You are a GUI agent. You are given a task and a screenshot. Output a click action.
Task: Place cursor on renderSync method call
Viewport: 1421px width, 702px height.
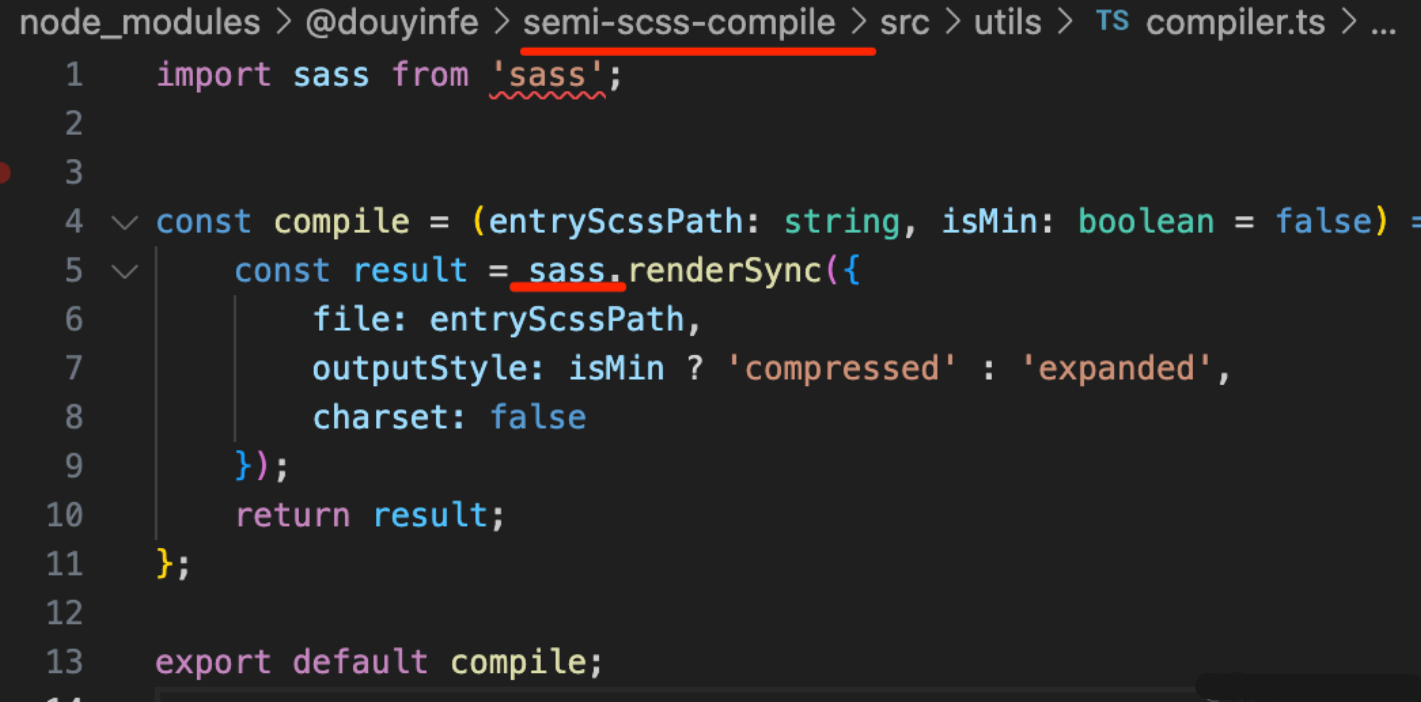coord(724,270)
